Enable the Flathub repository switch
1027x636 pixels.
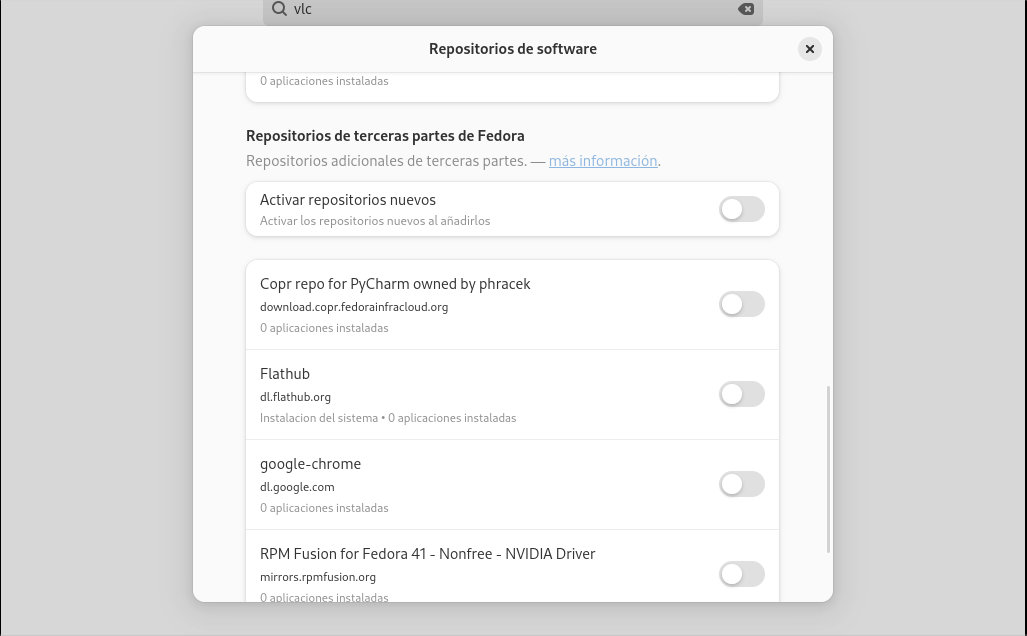click(x=741, y=394)
